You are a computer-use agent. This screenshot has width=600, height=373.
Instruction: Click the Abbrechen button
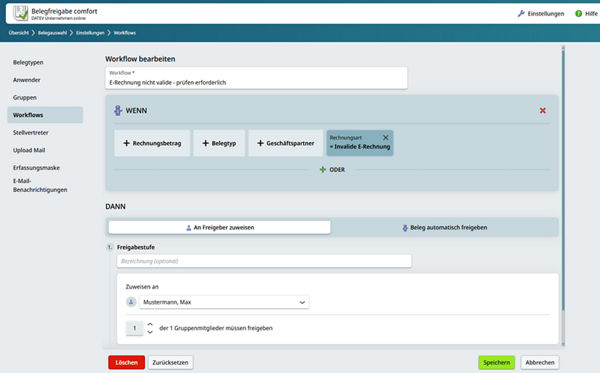pyautogui.click(x=540, y=362)
